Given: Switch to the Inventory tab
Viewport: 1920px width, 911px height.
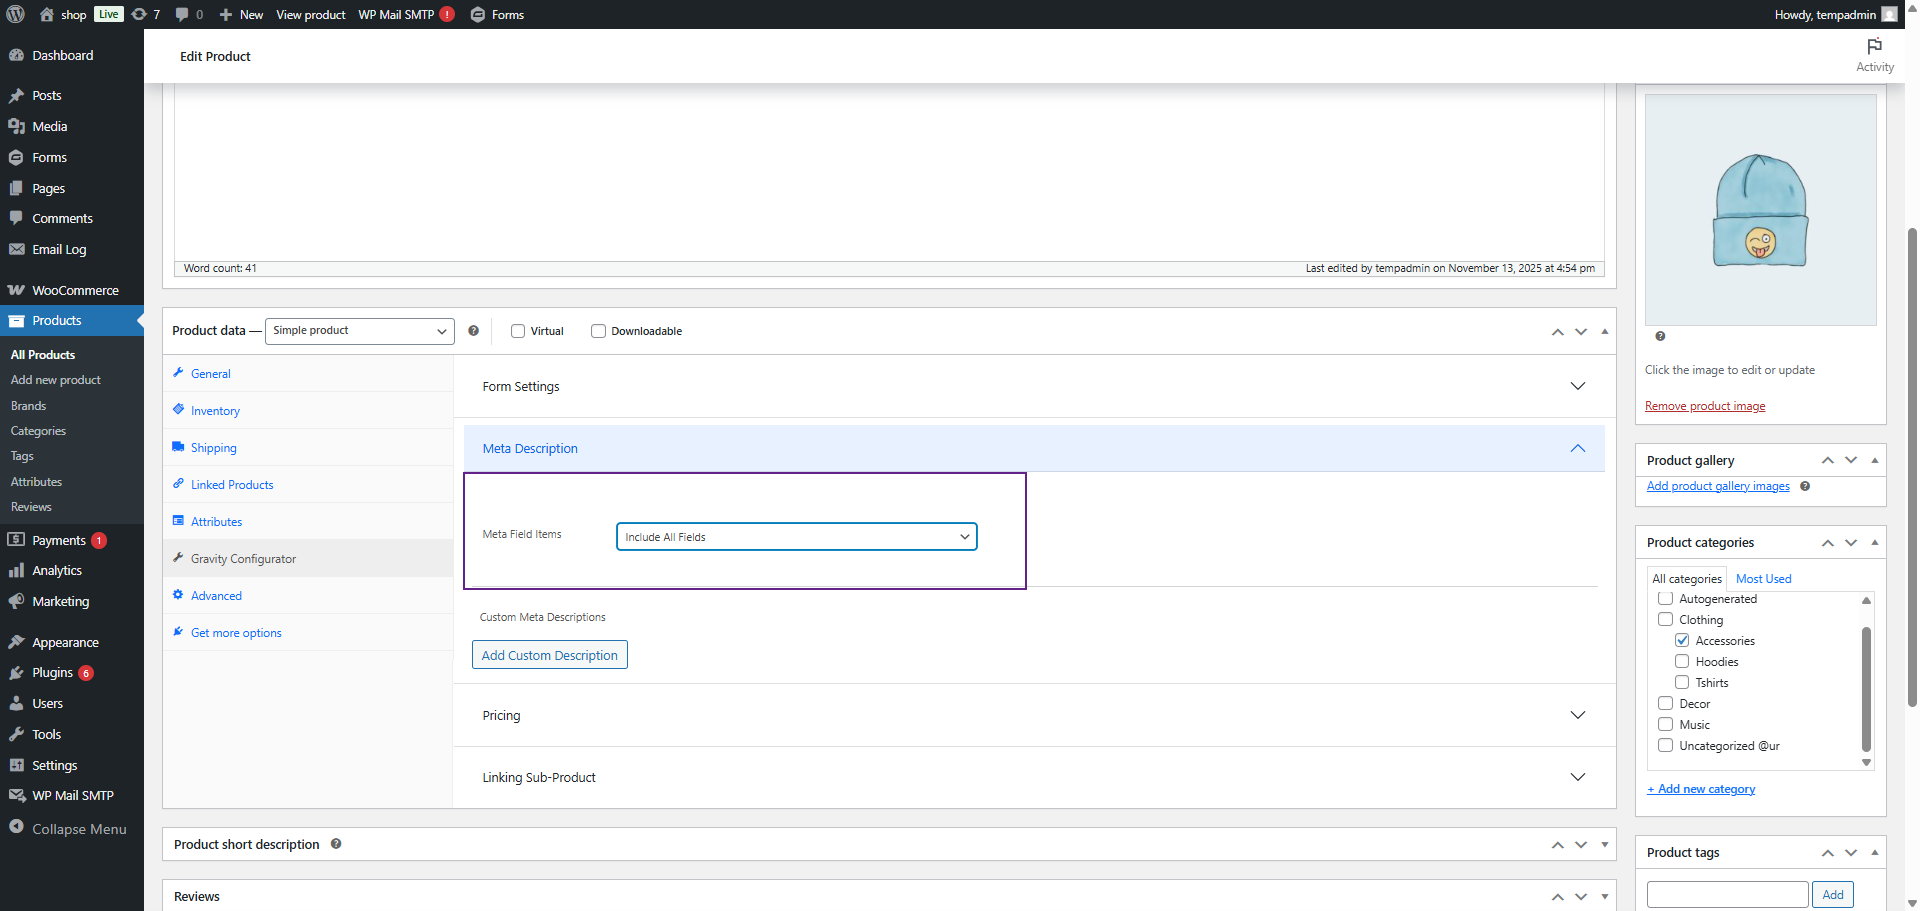Looking at the screenshot, I should point(215,411).
